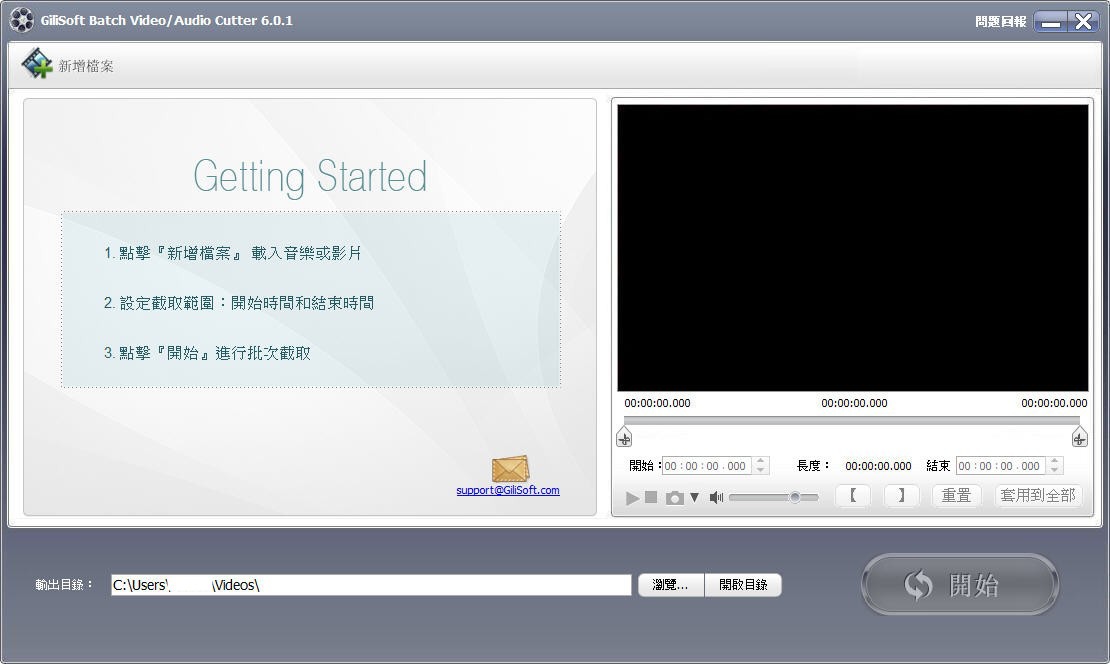Viewport: 1110px width, 664px height.
Task: Click the film reel app icon in title bar
Action: (21, 20)
